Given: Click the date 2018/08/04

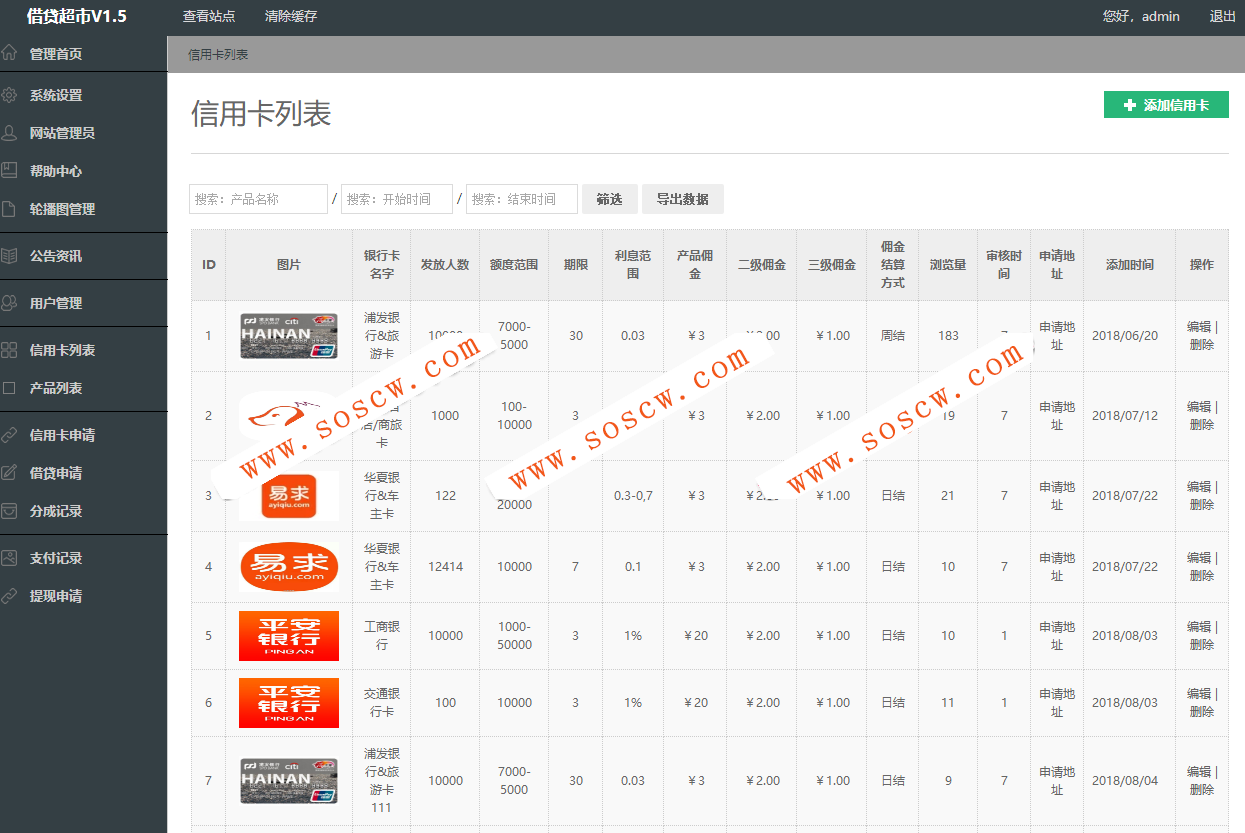Looking at the screenshot, I should pyautogui.click(x=1125, y=781).
